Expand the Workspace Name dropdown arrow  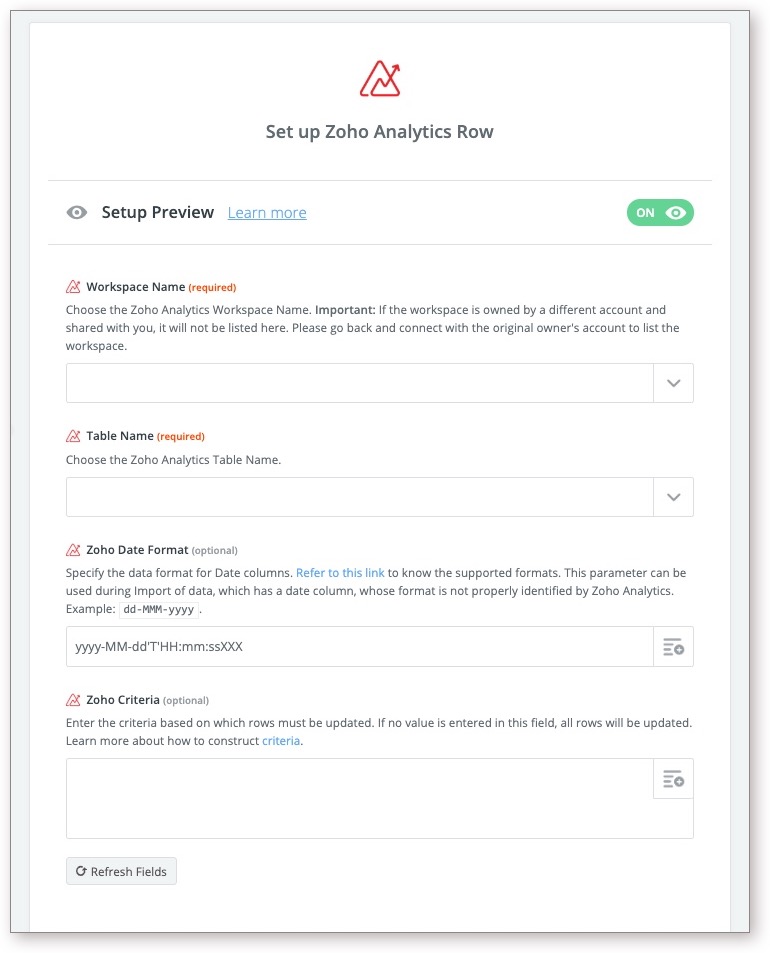point(673,383)
